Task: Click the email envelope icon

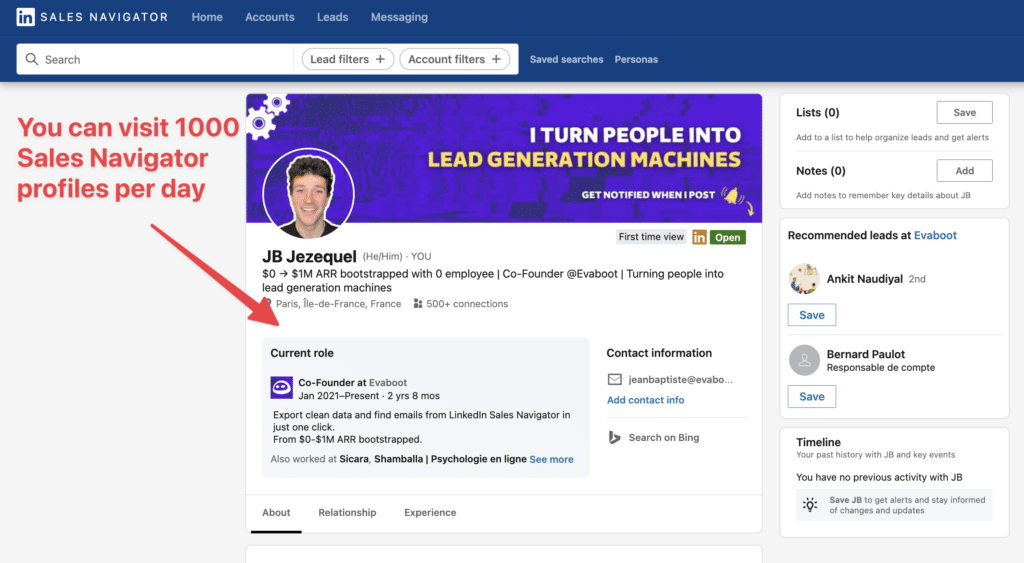Action: [x=615, y=379]
